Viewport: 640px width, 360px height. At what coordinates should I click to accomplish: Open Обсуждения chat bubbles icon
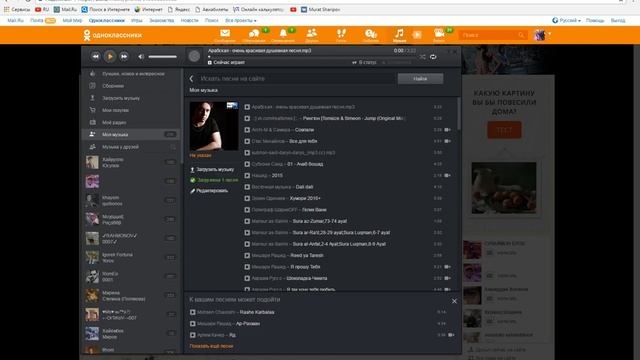pyautogui.click(x=254, y=35)
